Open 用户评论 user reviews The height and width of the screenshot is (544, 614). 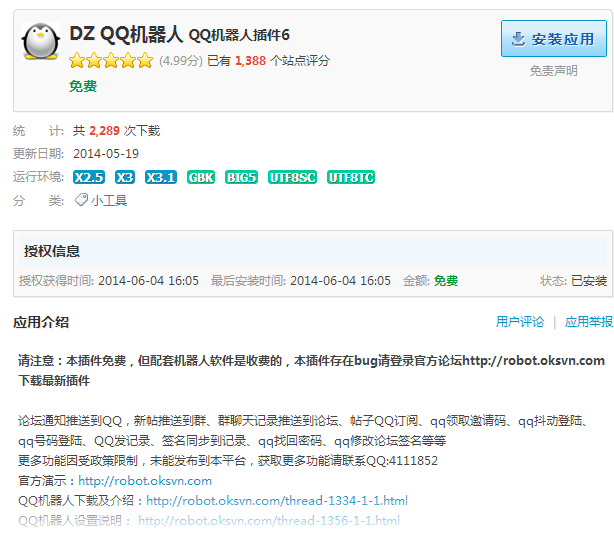click(520, 322)
